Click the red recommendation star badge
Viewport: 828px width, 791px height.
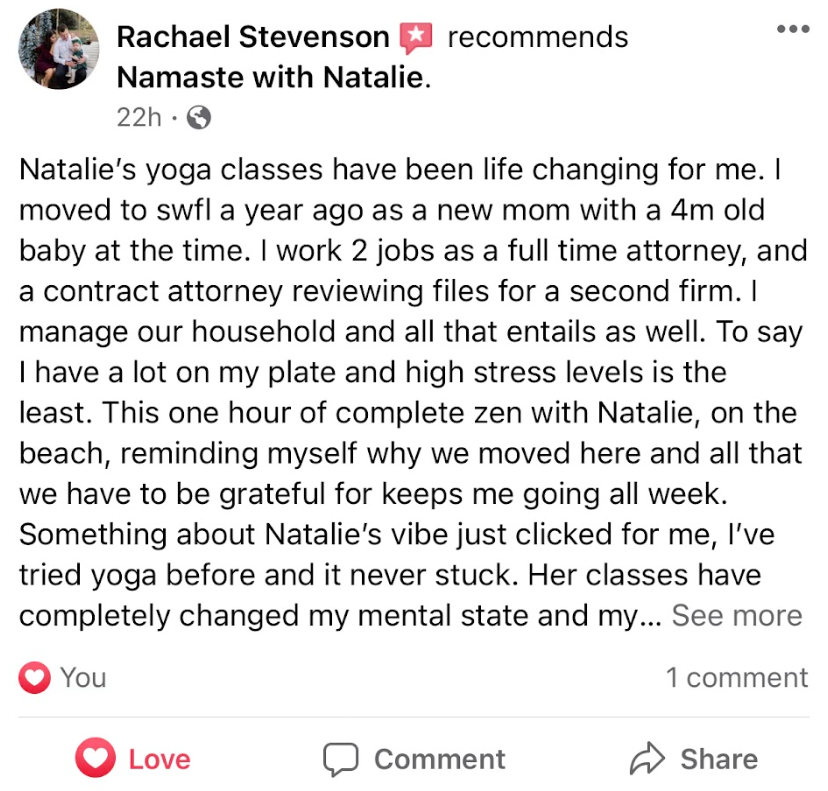416,38
